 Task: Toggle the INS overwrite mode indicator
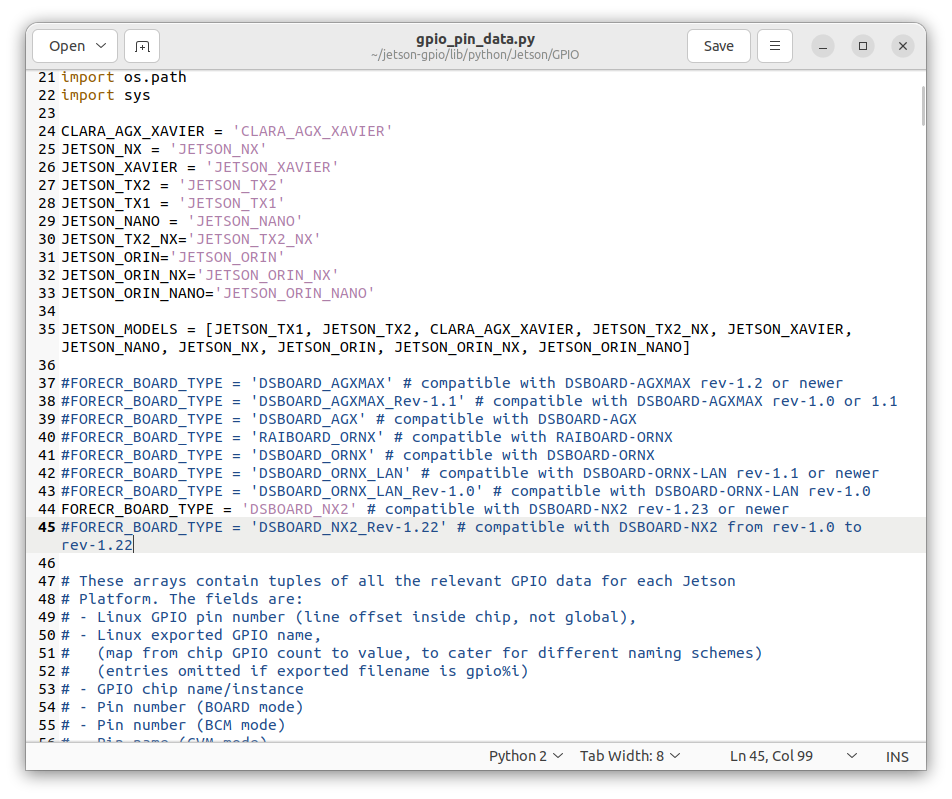pyautogui.click(x=897, y=756)
